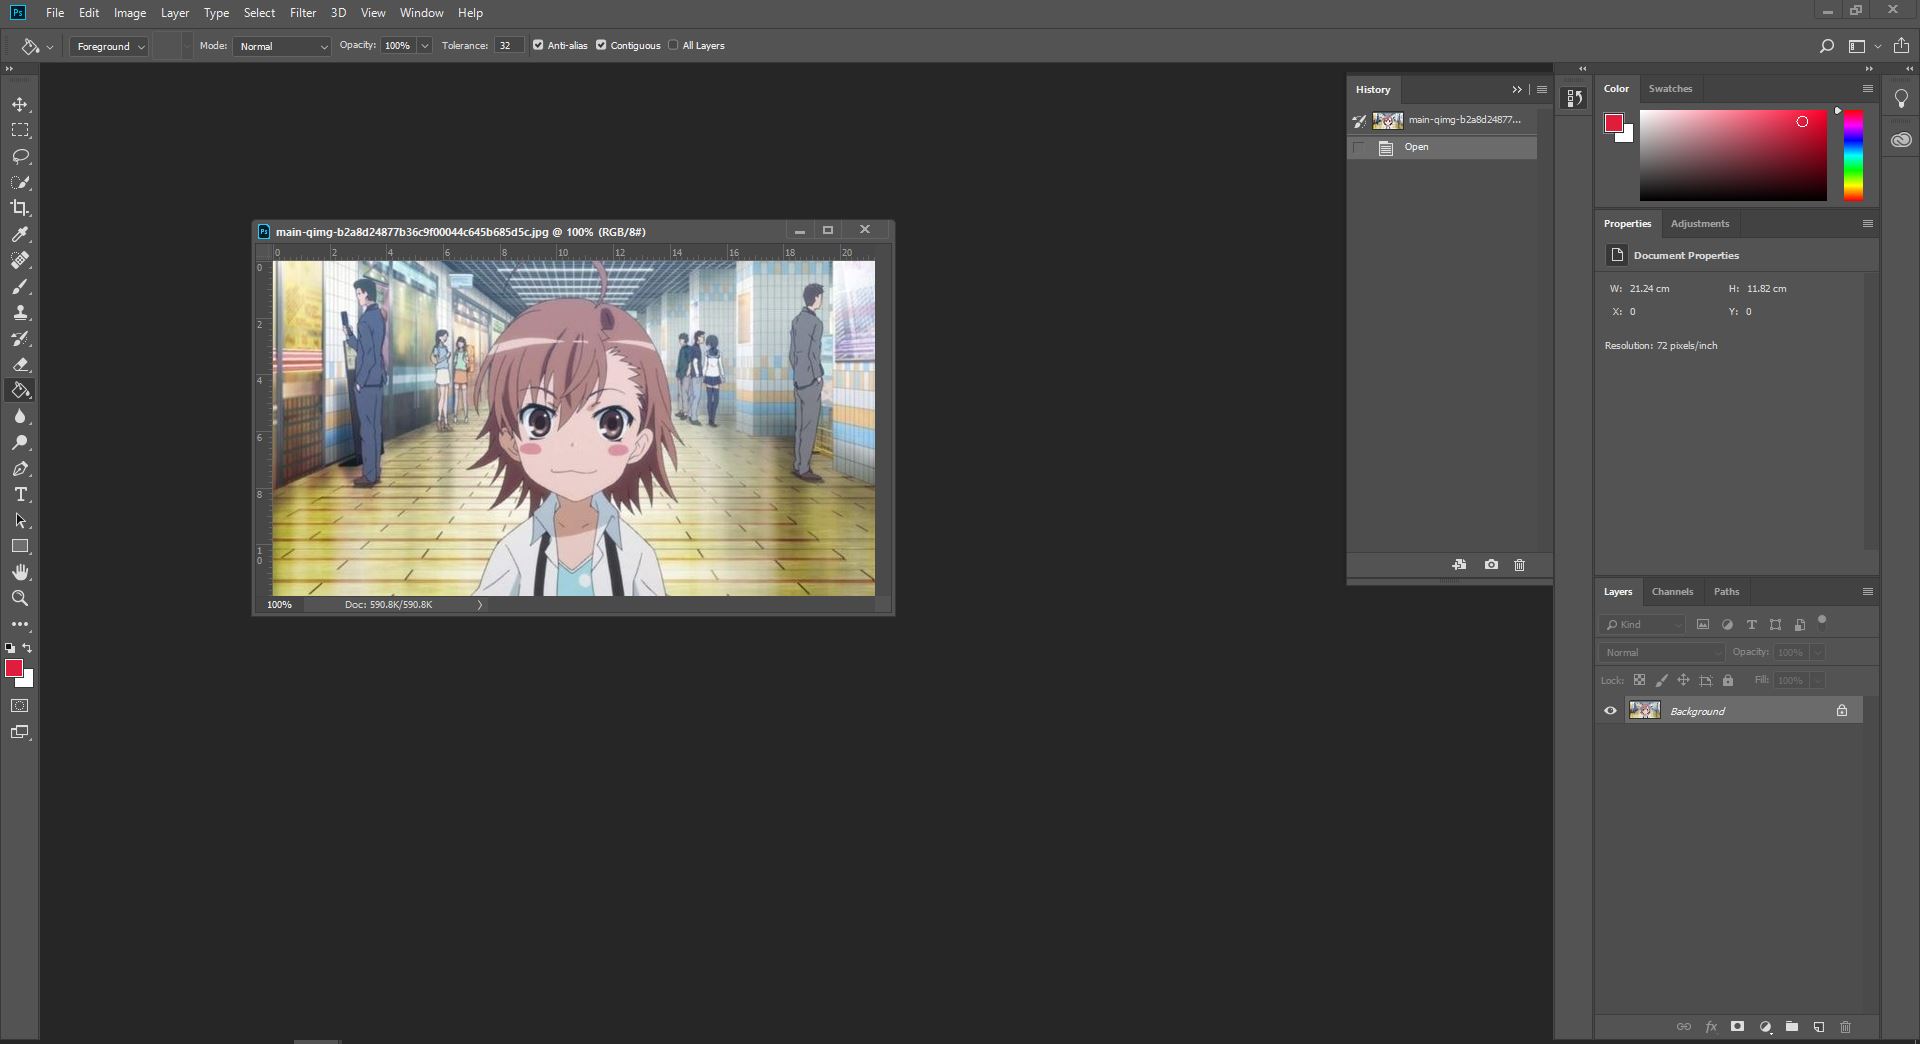Select the Rectangular Marquee tool

point(20,131)
